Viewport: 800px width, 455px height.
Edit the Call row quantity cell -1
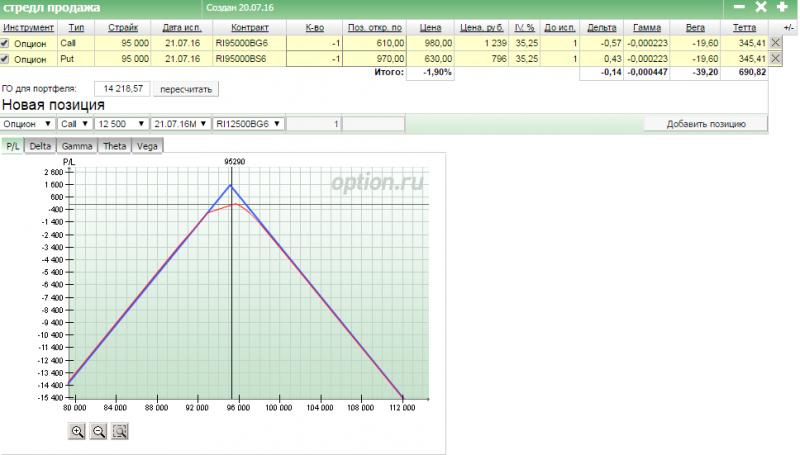coord(314,43)
